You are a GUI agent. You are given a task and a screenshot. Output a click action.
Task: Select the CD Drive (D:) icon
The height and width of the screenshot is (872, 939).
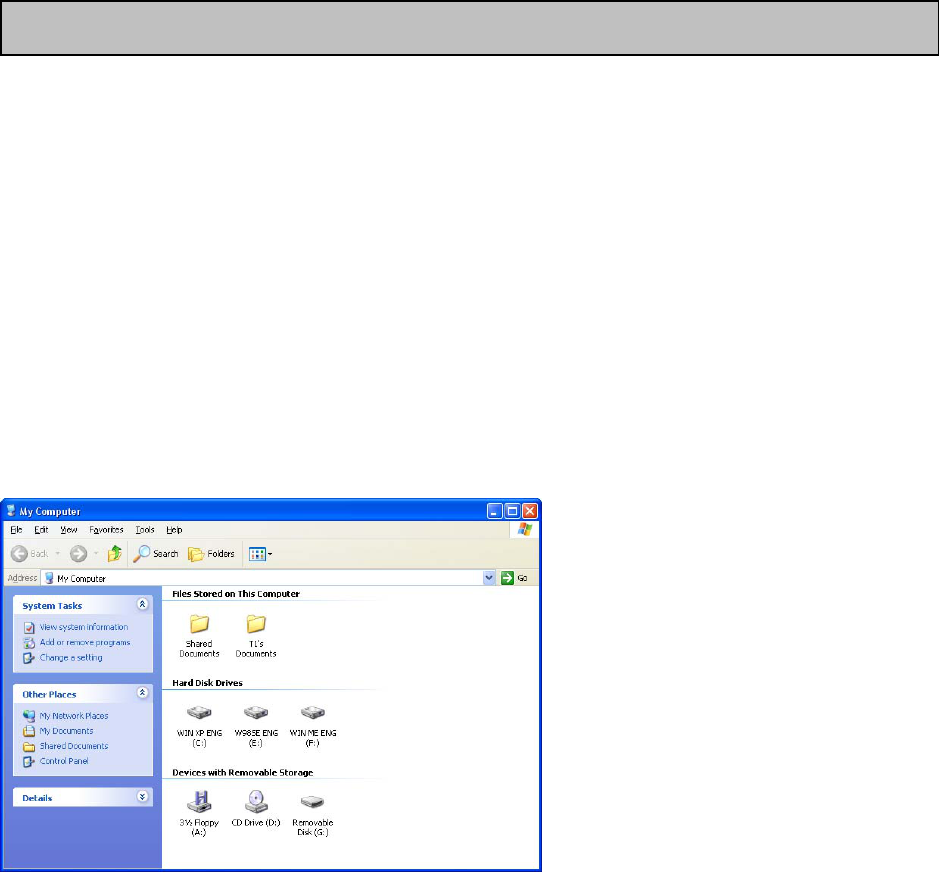(256, 801)
